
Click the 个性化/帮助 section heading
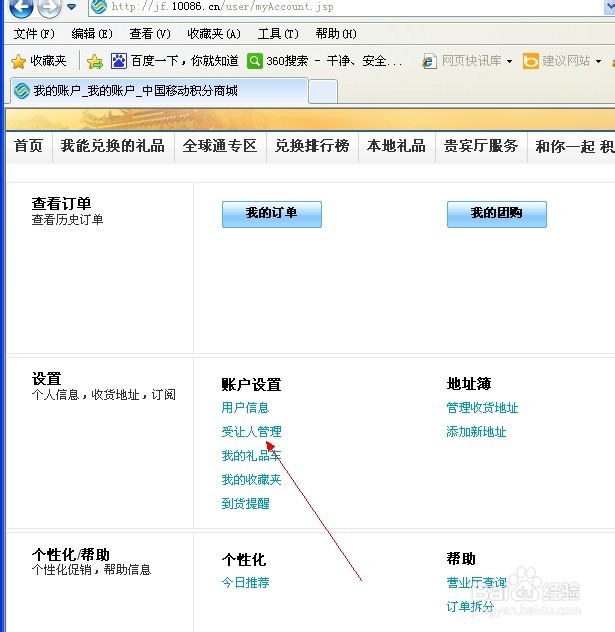(71, 555)
